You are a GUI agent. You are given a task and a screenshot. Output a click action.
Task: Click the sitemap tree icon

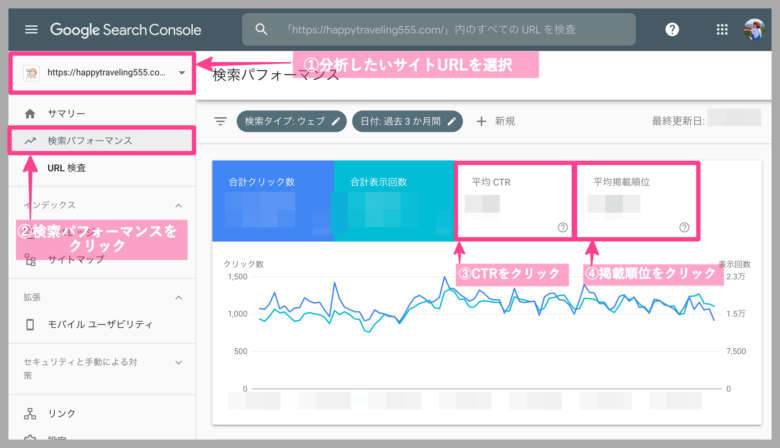[30, 260]
